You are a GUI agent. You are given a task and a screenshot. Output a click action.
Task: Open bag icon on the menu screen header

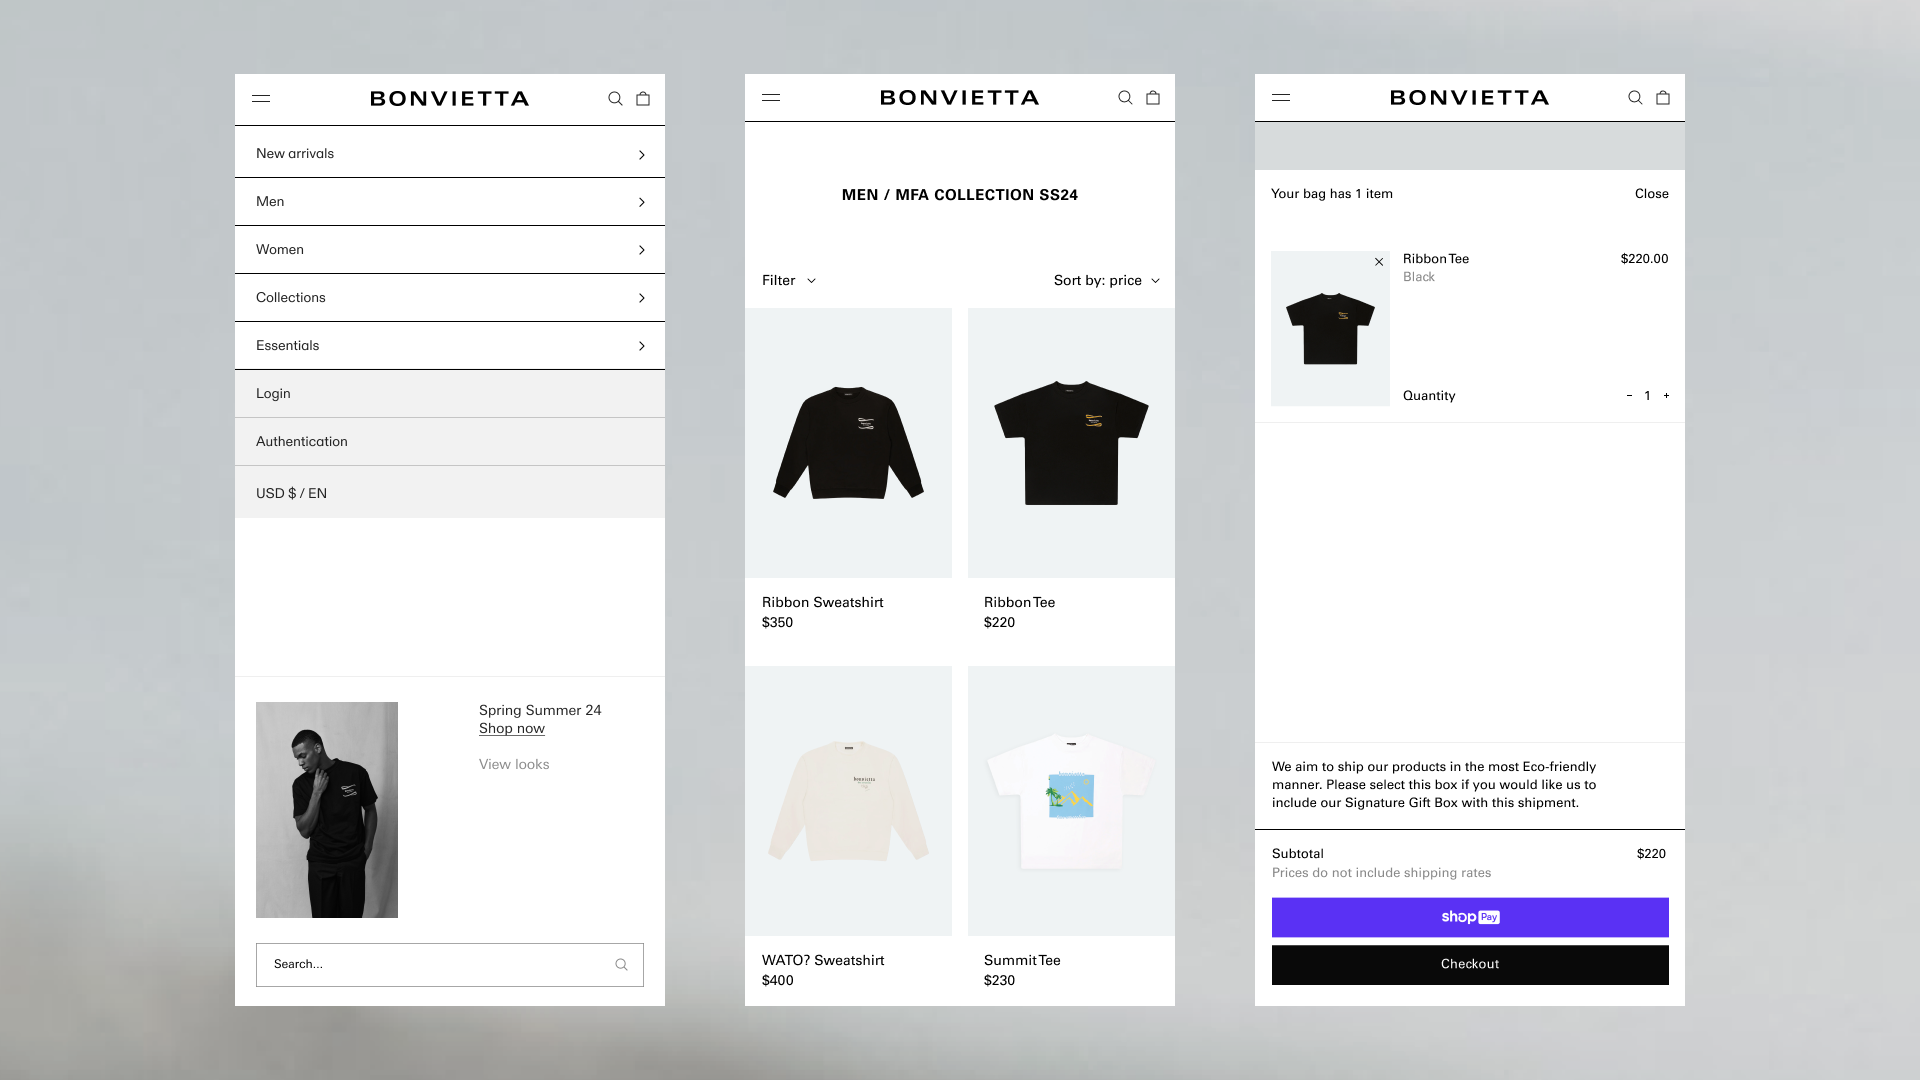[x=643, y=99]
